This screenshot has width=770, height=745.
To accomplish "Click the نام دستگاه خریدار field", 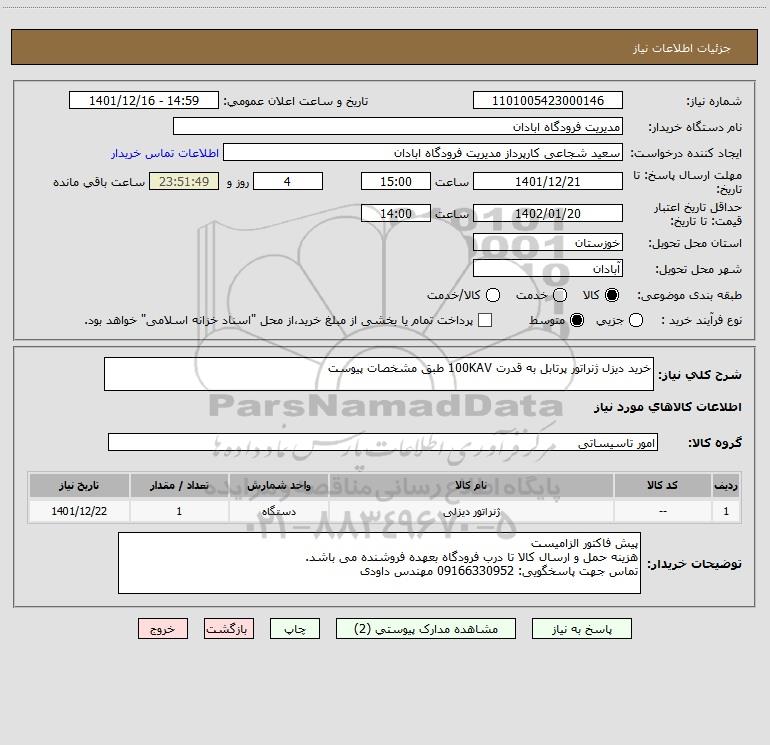I will click(398, 127).
